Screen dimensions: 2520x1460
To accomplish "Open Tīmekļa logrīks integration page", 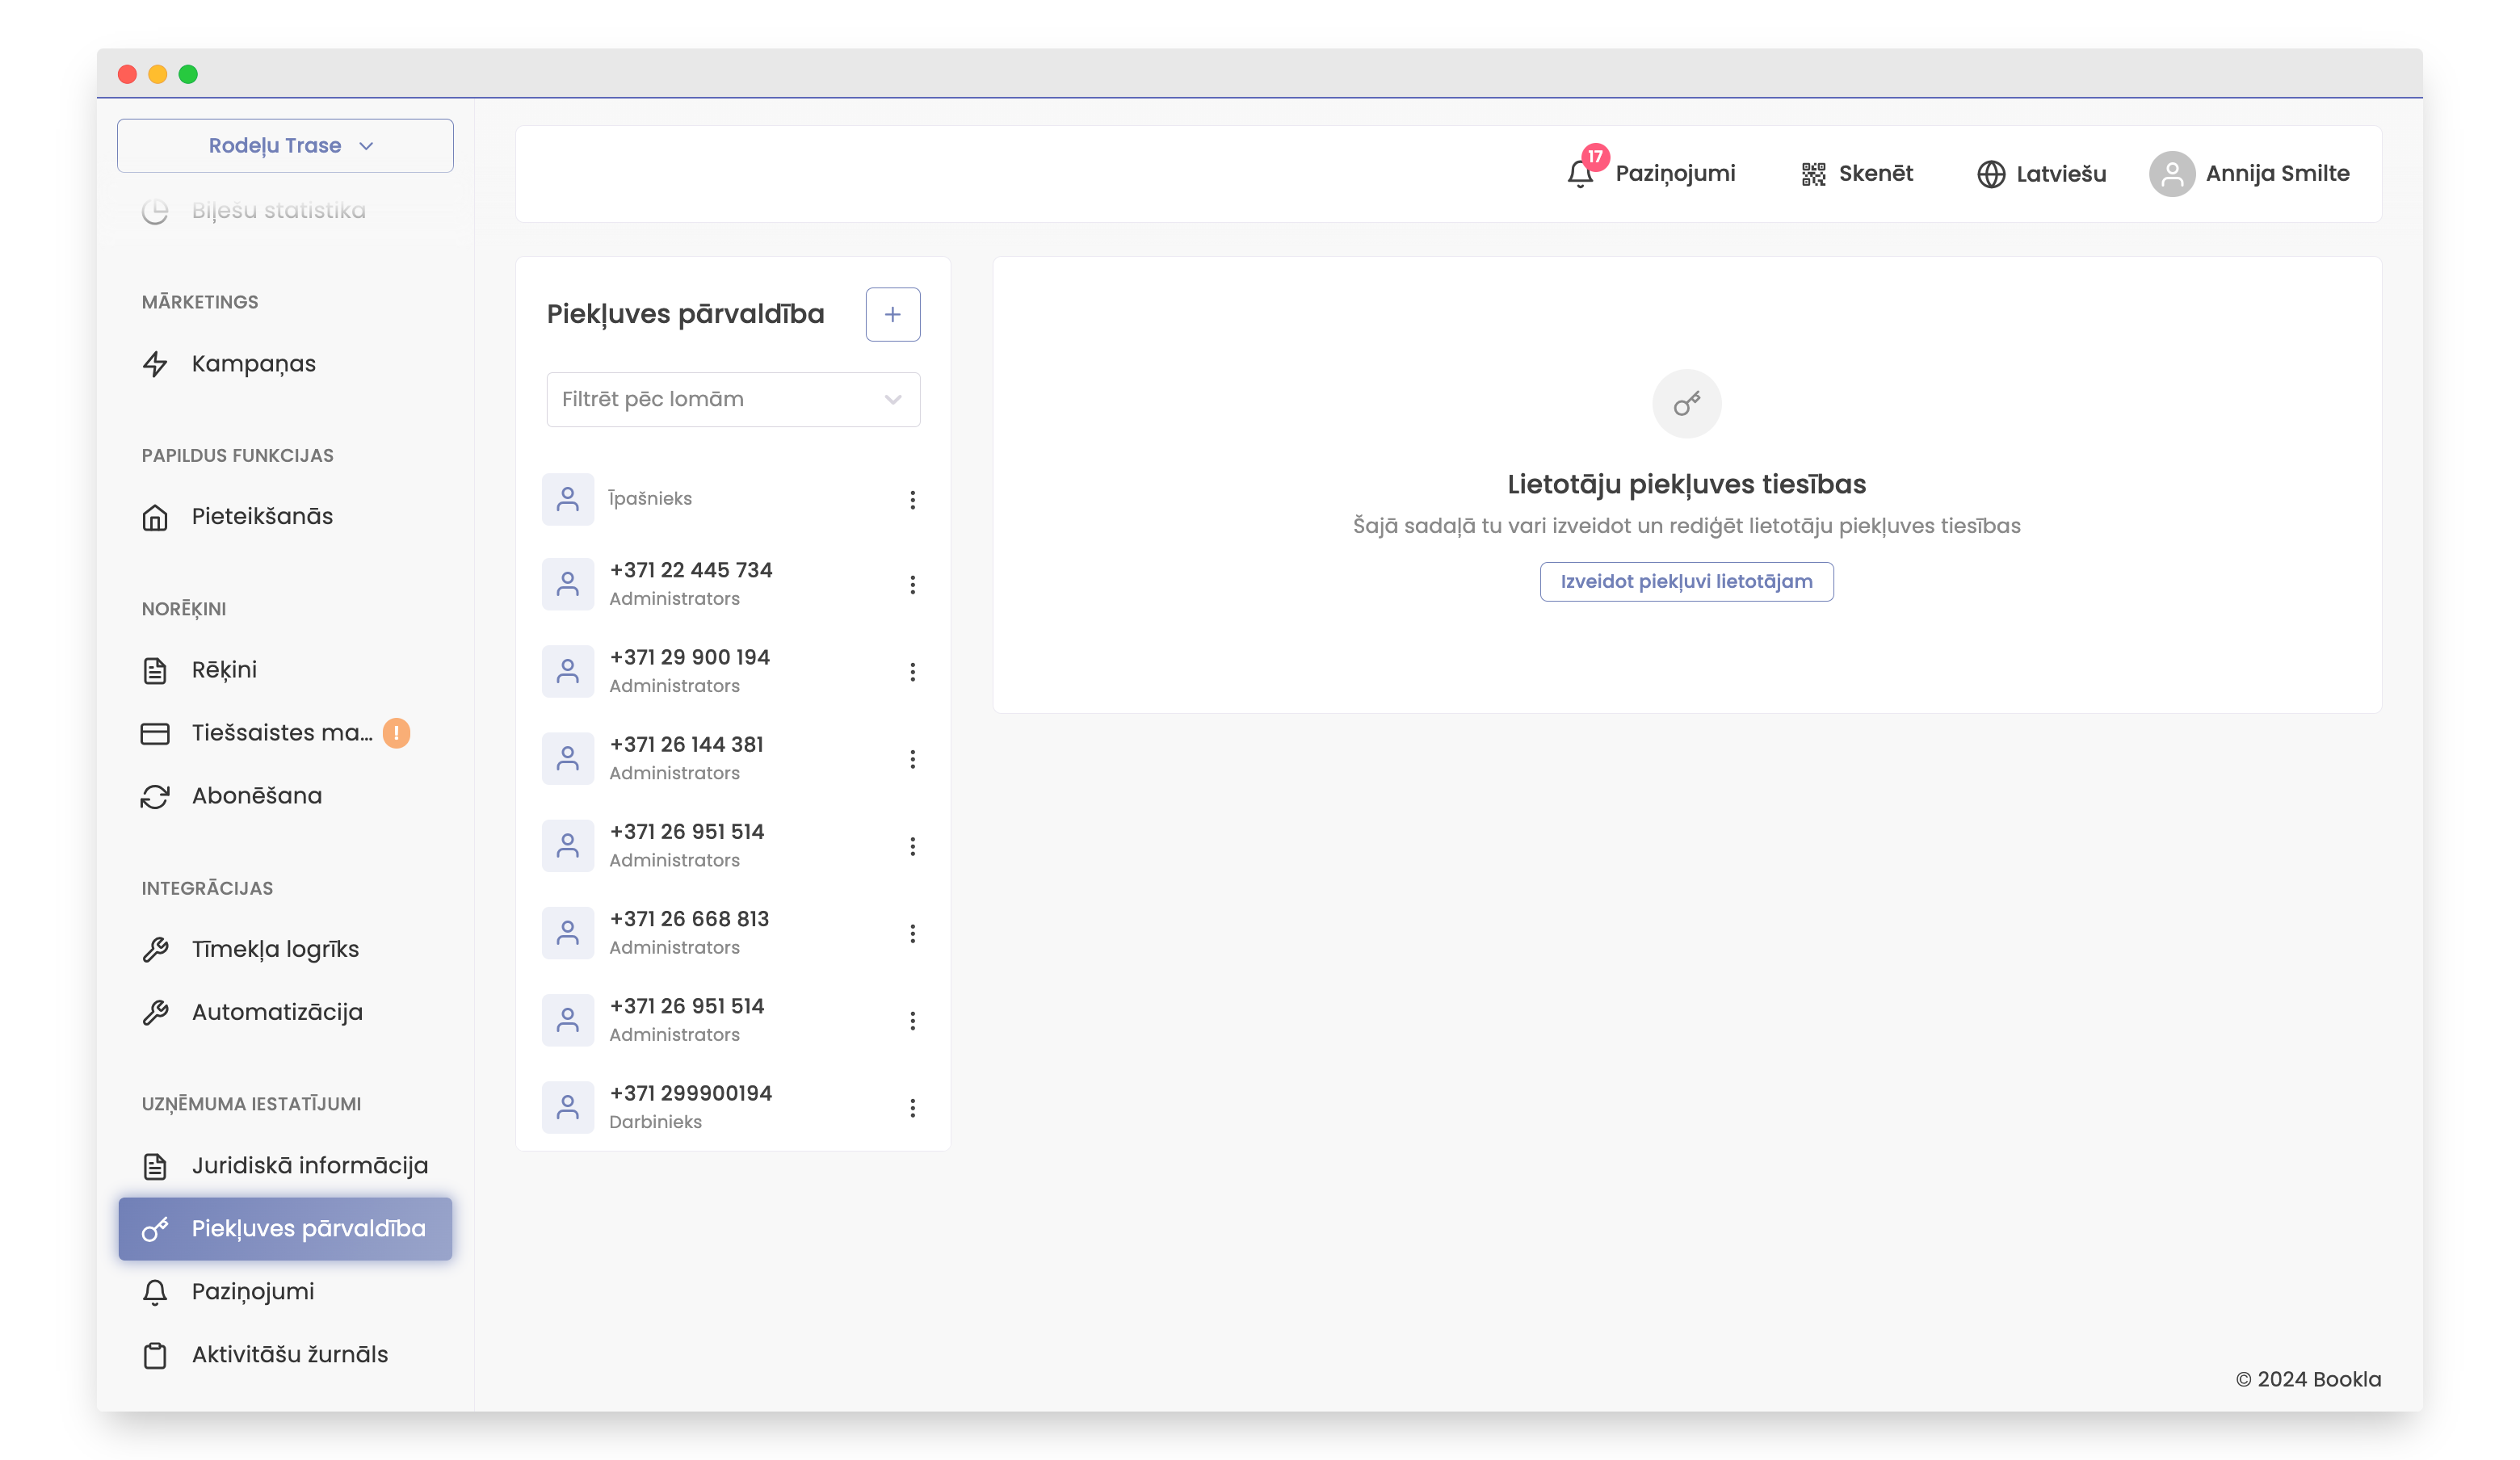I will pyautogui.click(x=275, y=949).
